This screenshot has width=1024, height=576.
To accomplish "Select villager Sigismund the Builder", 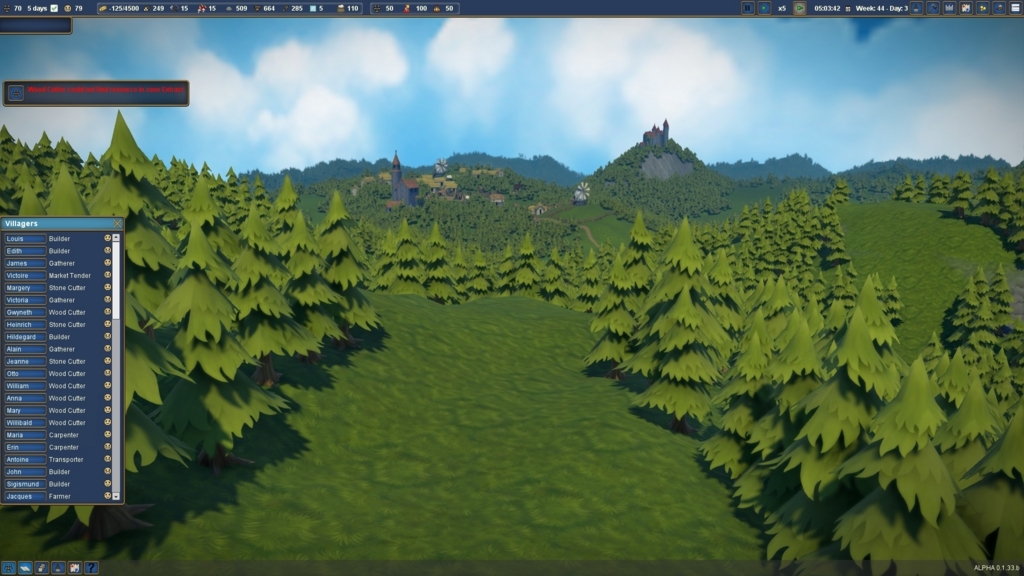I will coord(25,484).
